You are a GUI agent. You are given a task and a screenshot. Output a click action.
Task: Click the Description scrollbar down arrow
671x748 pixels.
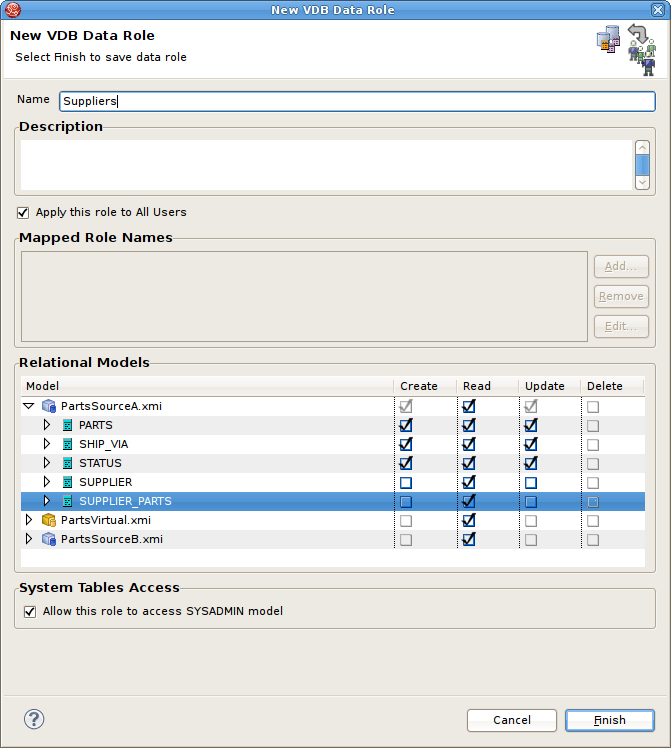point(642,181)
